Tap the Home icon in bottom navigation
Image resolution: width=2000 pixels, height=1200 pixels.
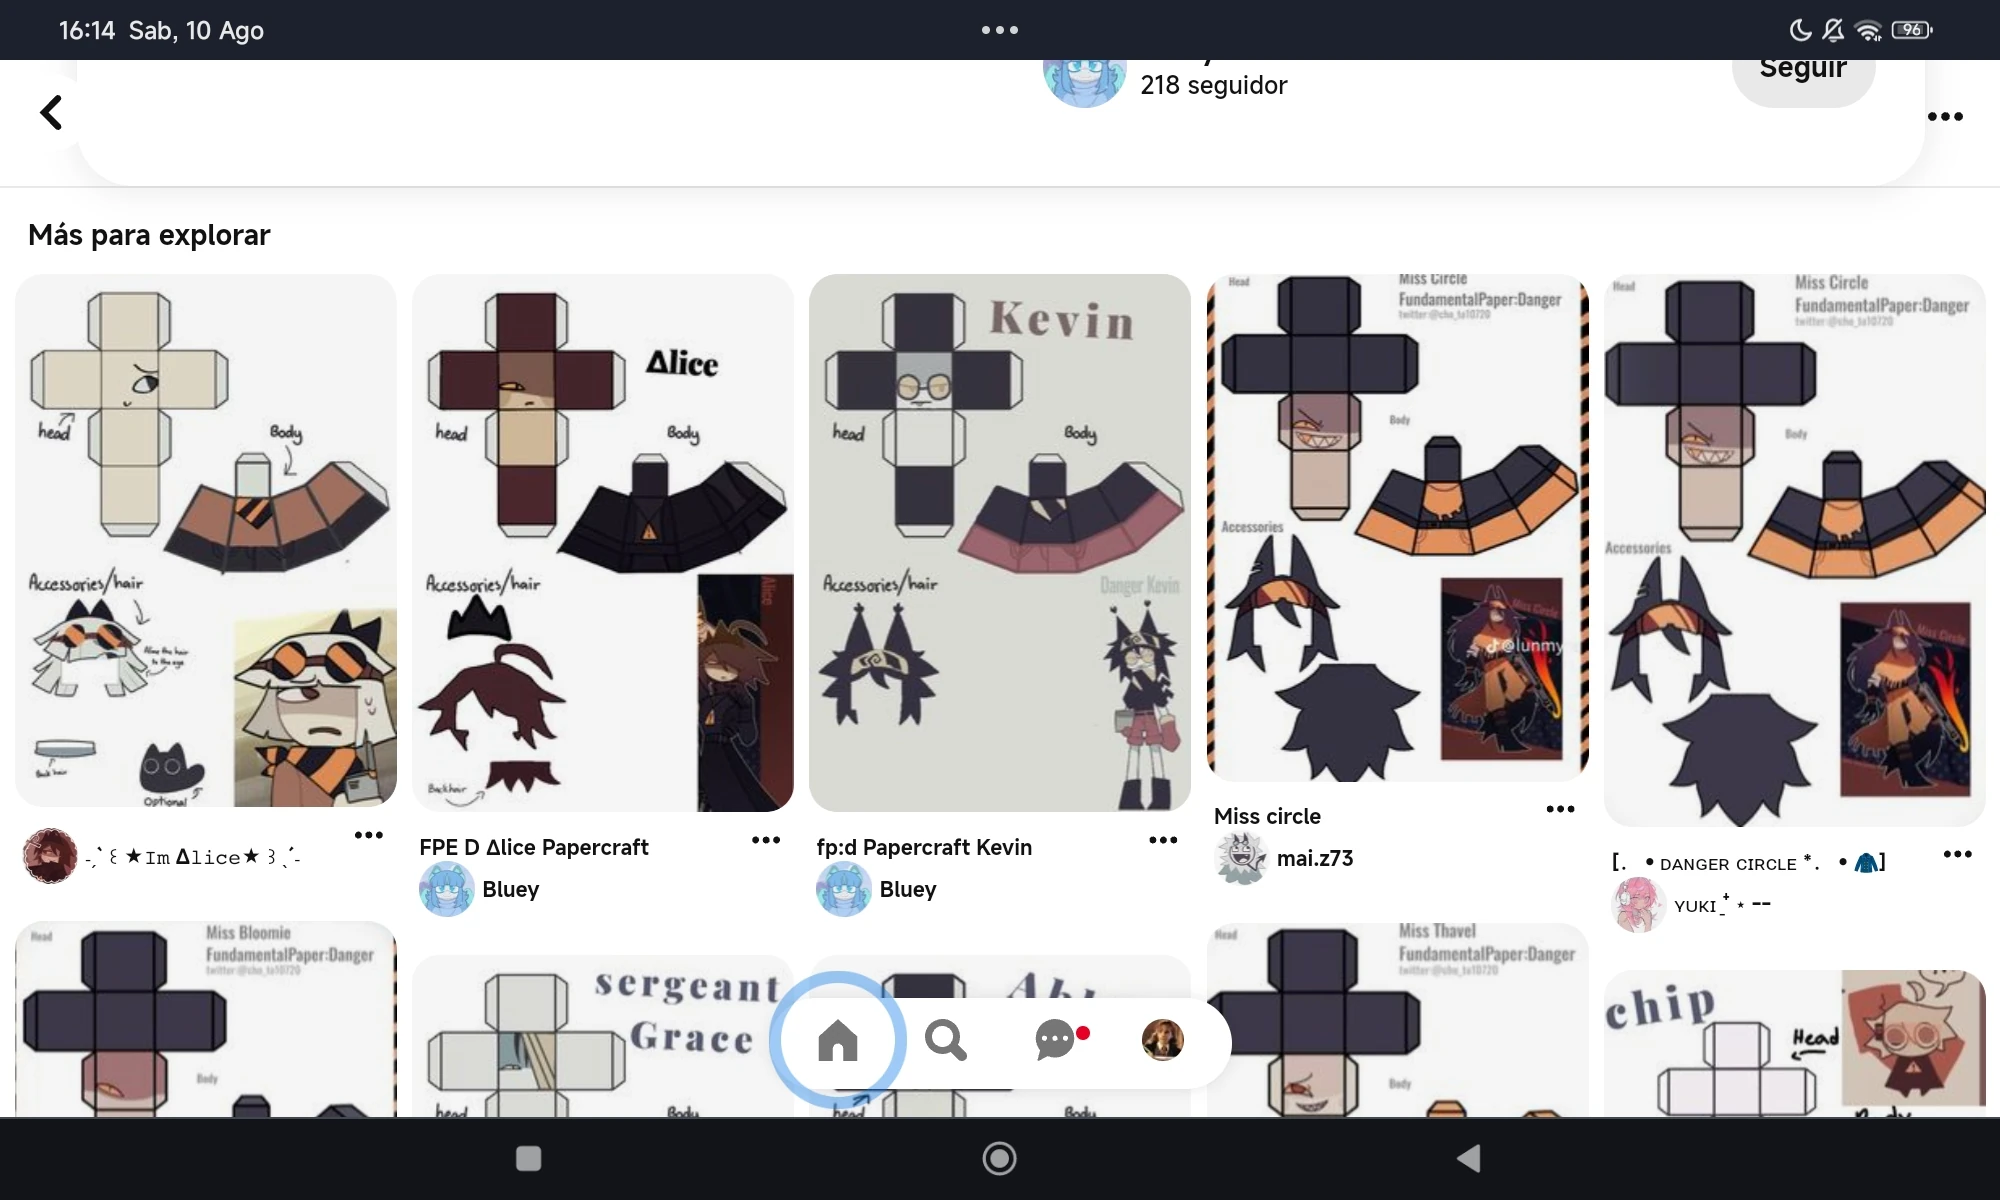coord(838,1040)
